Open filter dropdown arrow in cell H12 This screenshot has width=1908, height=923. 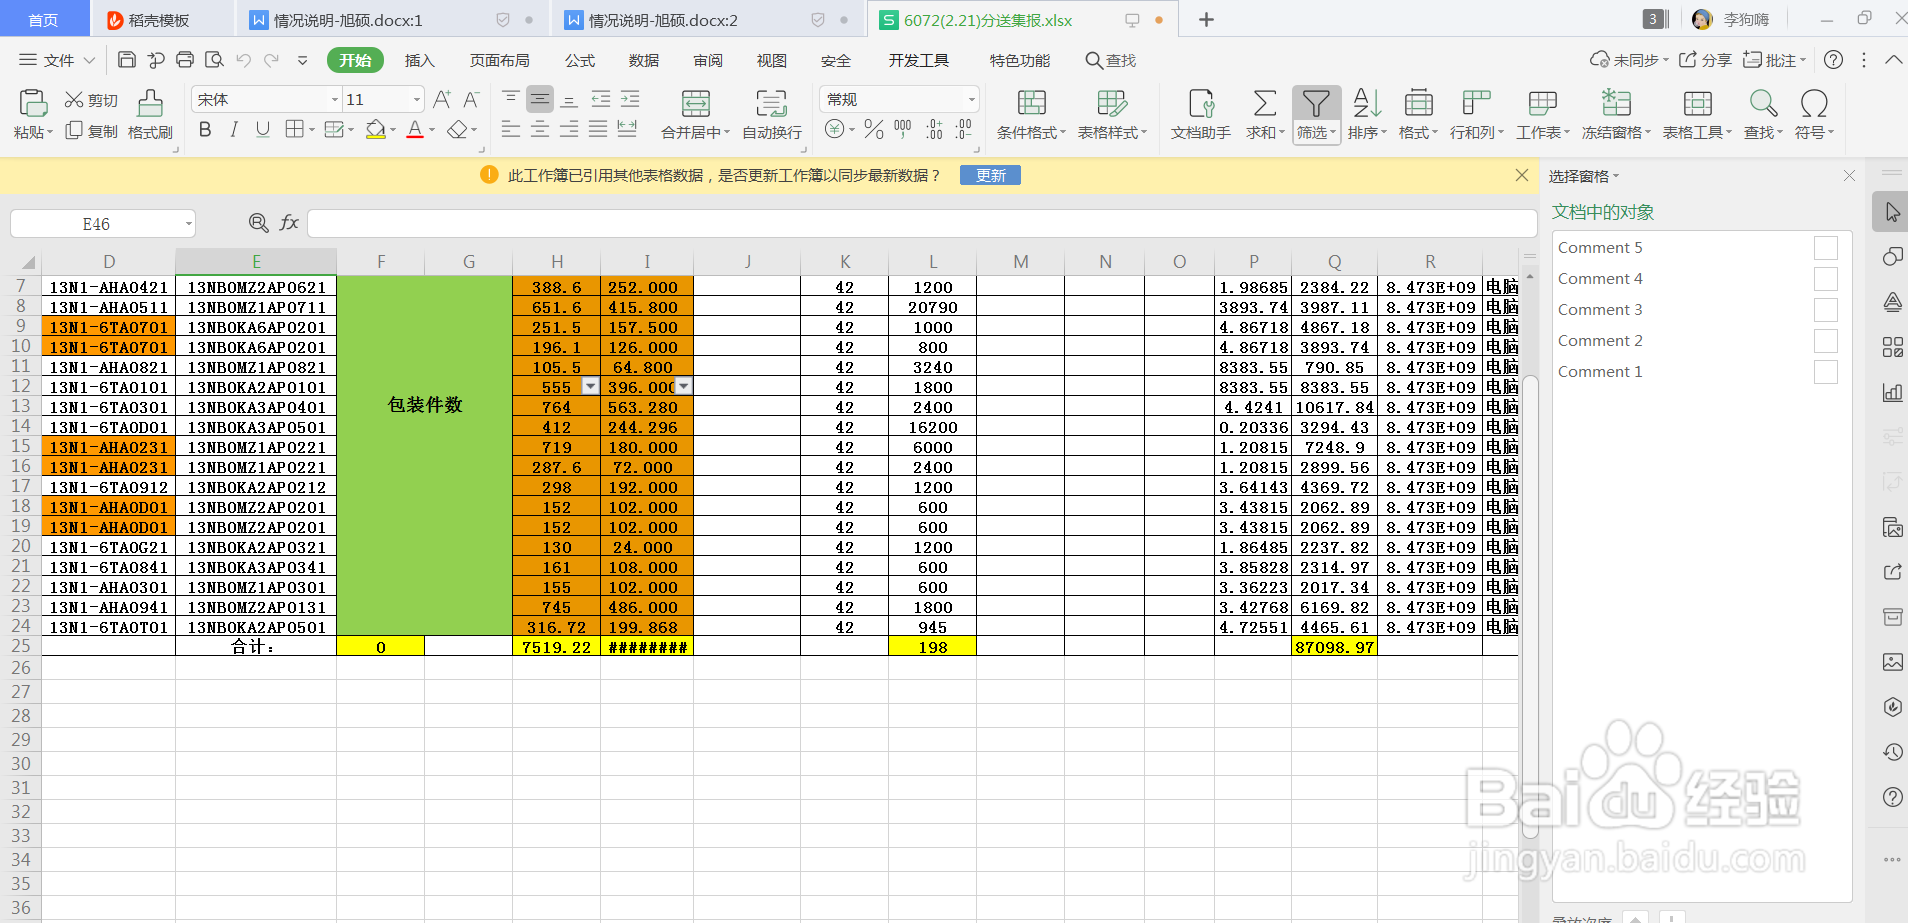coord(590,386)
